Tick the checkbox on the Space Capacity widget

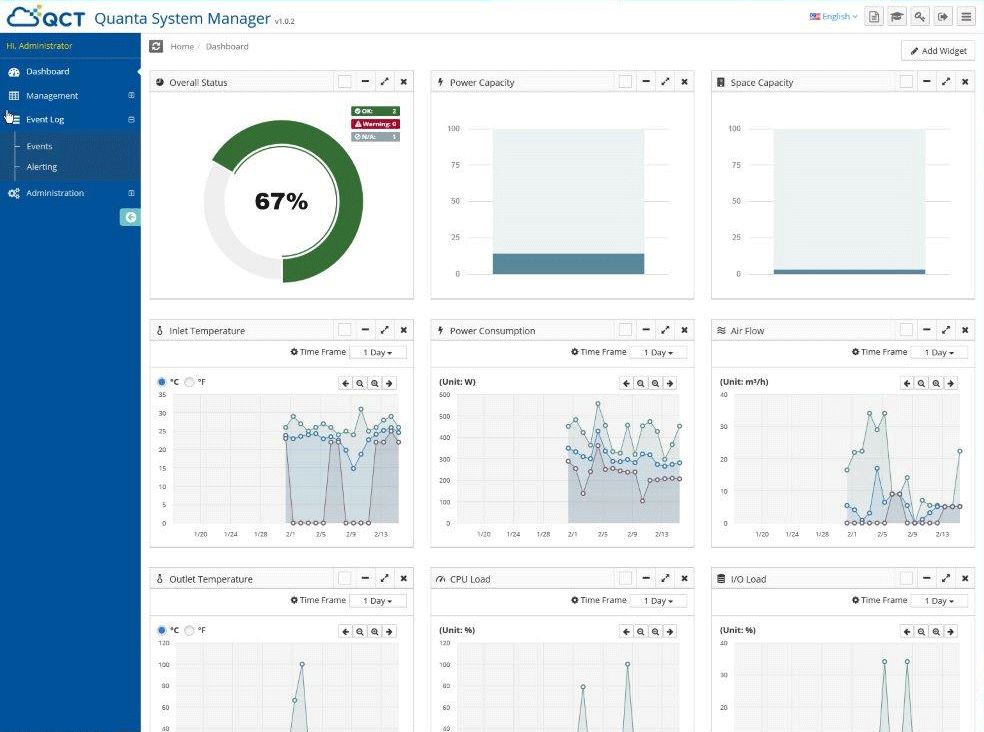[906, 82]
